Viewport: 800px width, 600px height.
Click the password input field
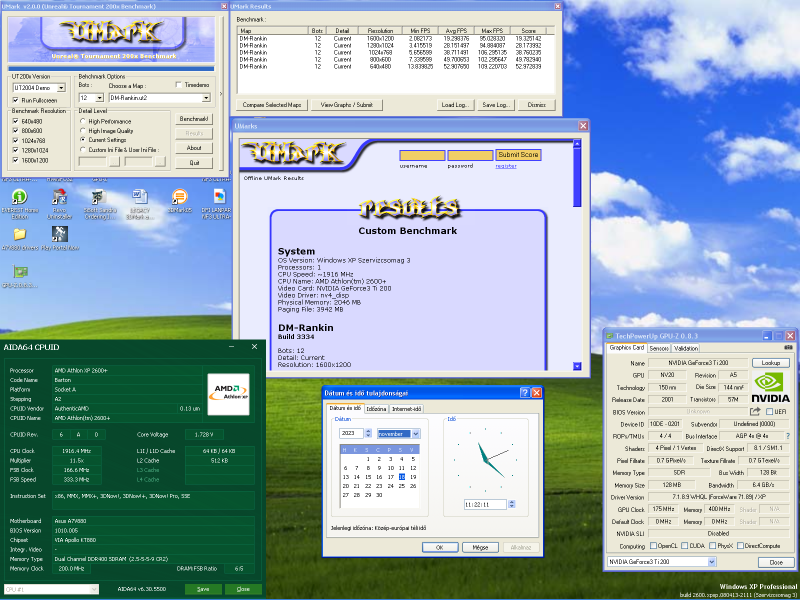coord(470,155)
